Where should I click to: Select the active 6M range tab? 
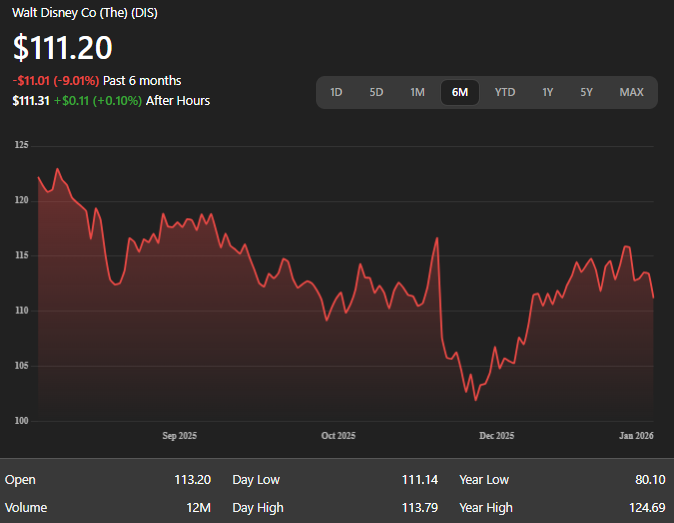click(x=460, y=92)
